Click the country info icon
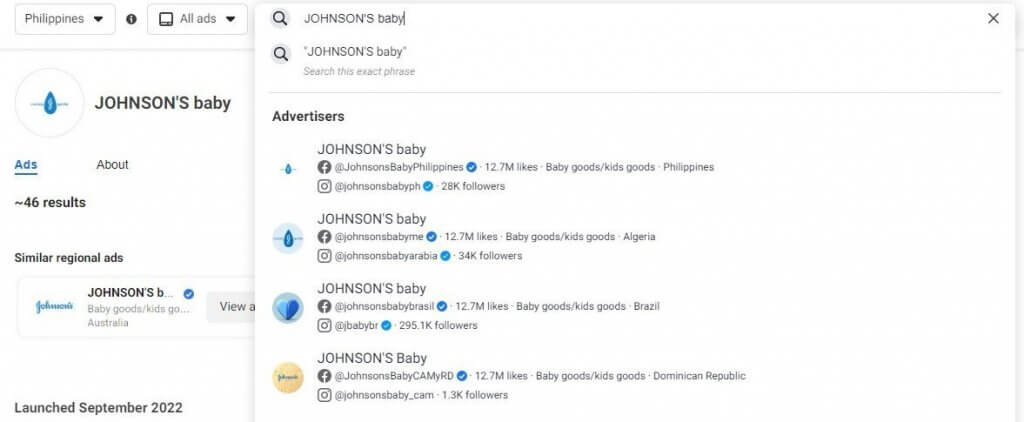Image resolution: width=1024 pixels, height=422 pixels. [x=131, y=19]
